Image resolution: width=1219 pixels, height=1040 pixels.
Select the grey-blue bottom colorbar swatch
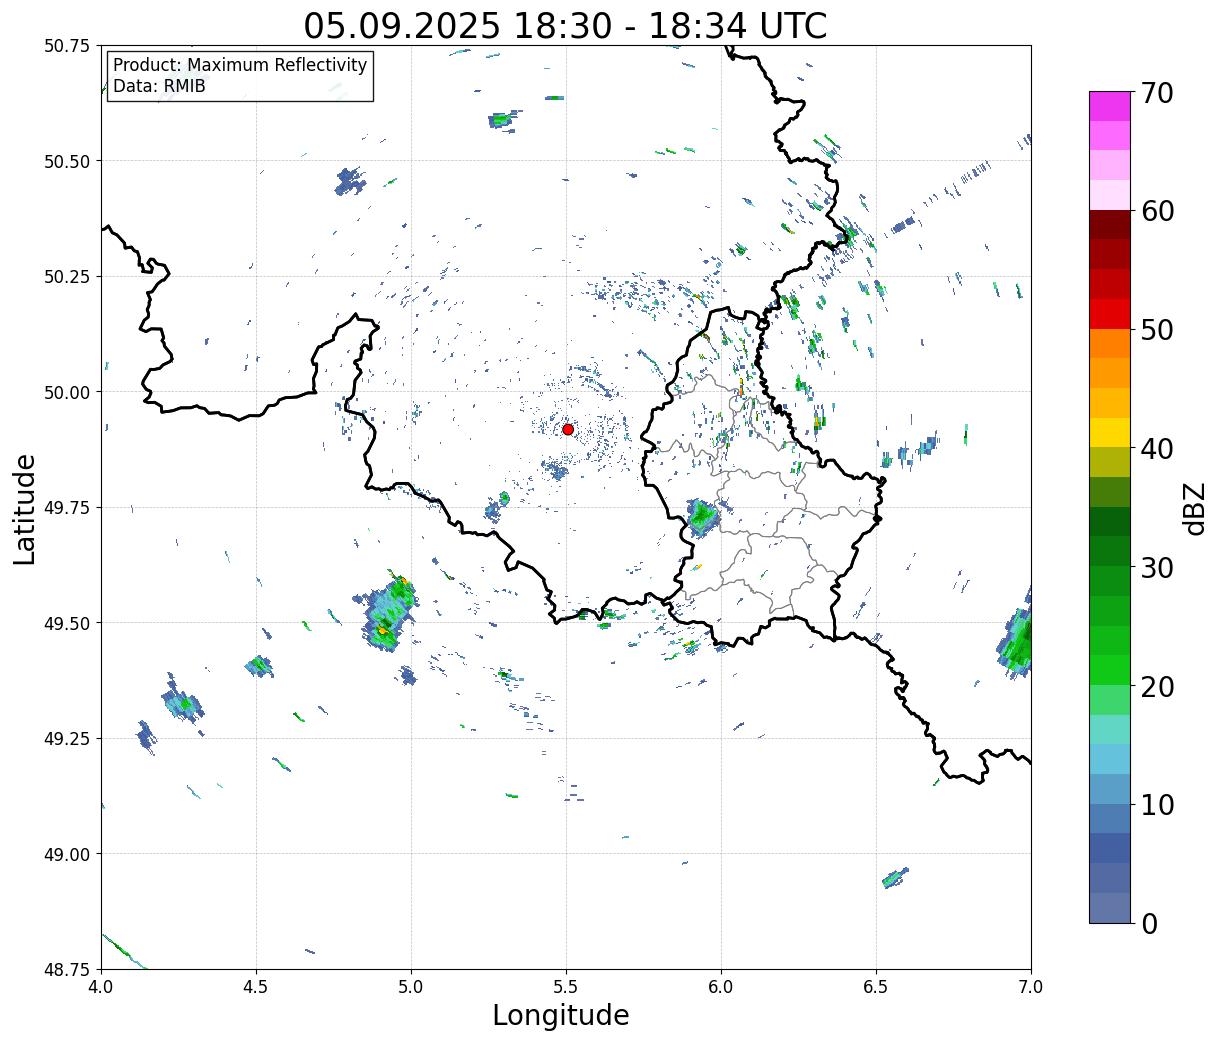click(x=1110, y=908)
